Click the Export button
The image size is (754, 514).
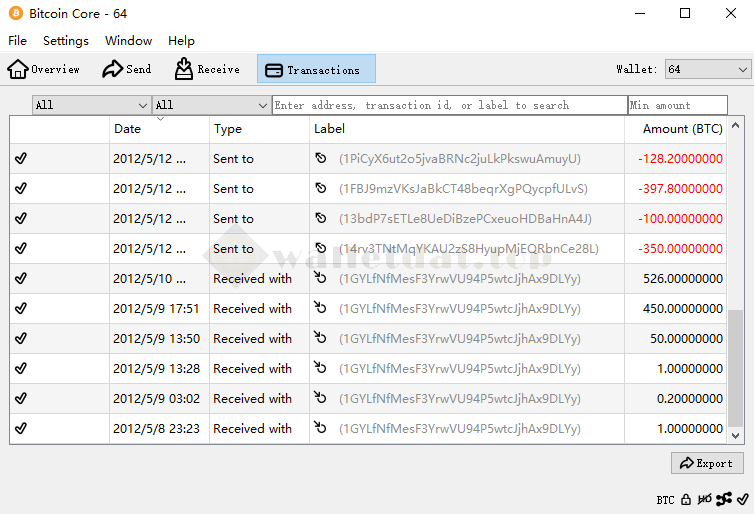(707, 463)
